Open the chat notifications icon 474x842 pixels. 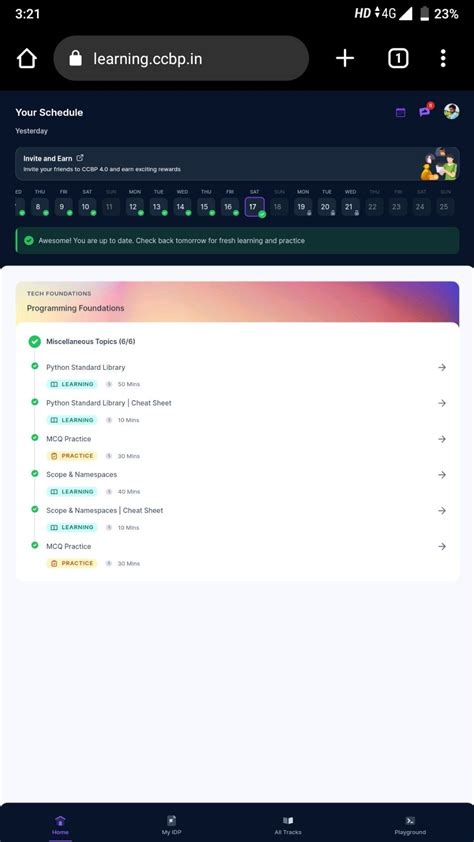point(425,111)
